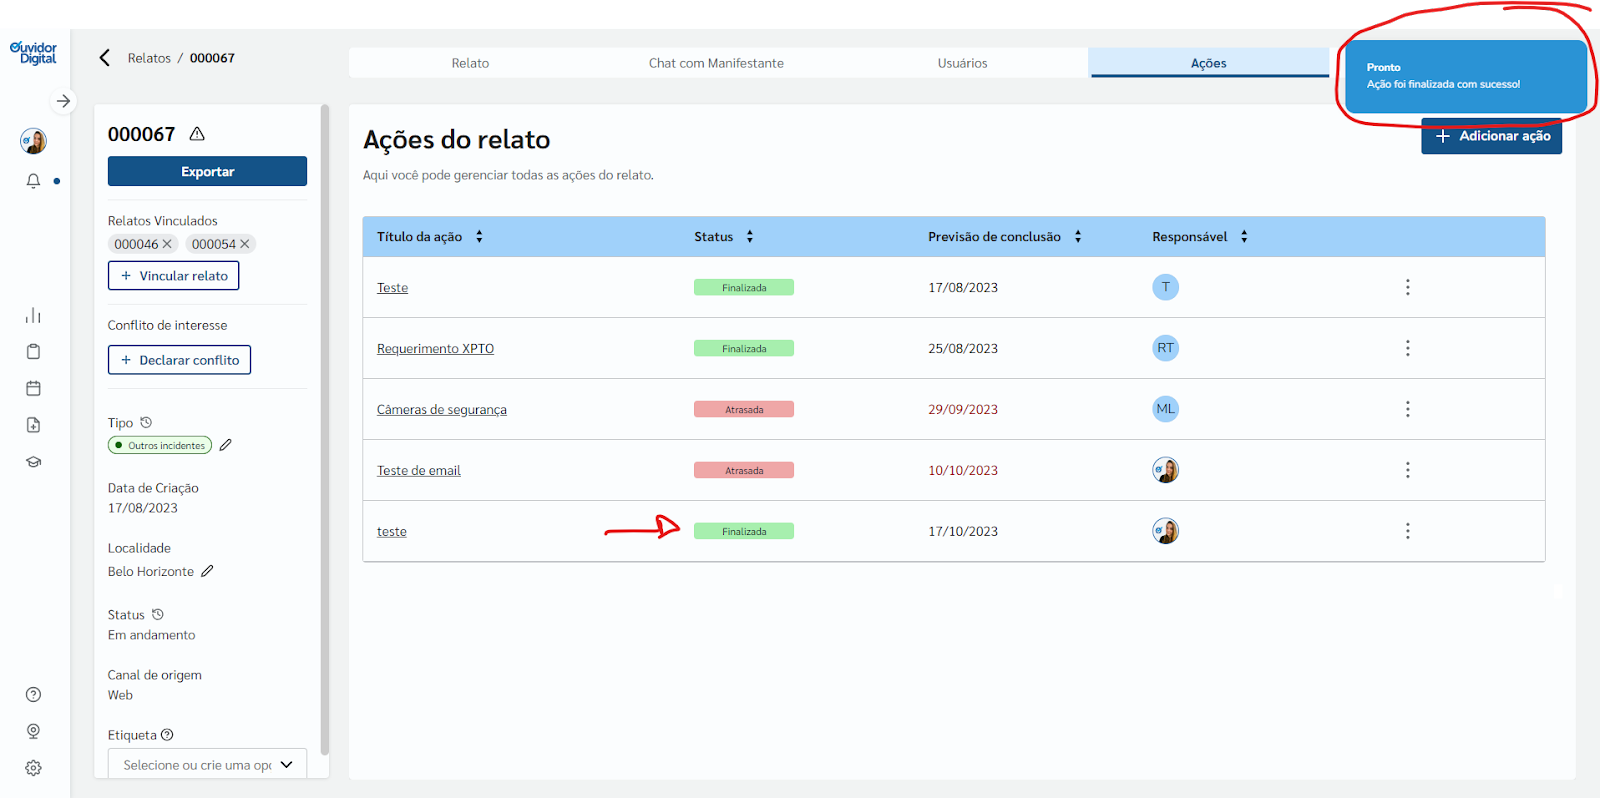Click Adicionar ação button
The image size is (1600, 798).
coord(1492,136)
